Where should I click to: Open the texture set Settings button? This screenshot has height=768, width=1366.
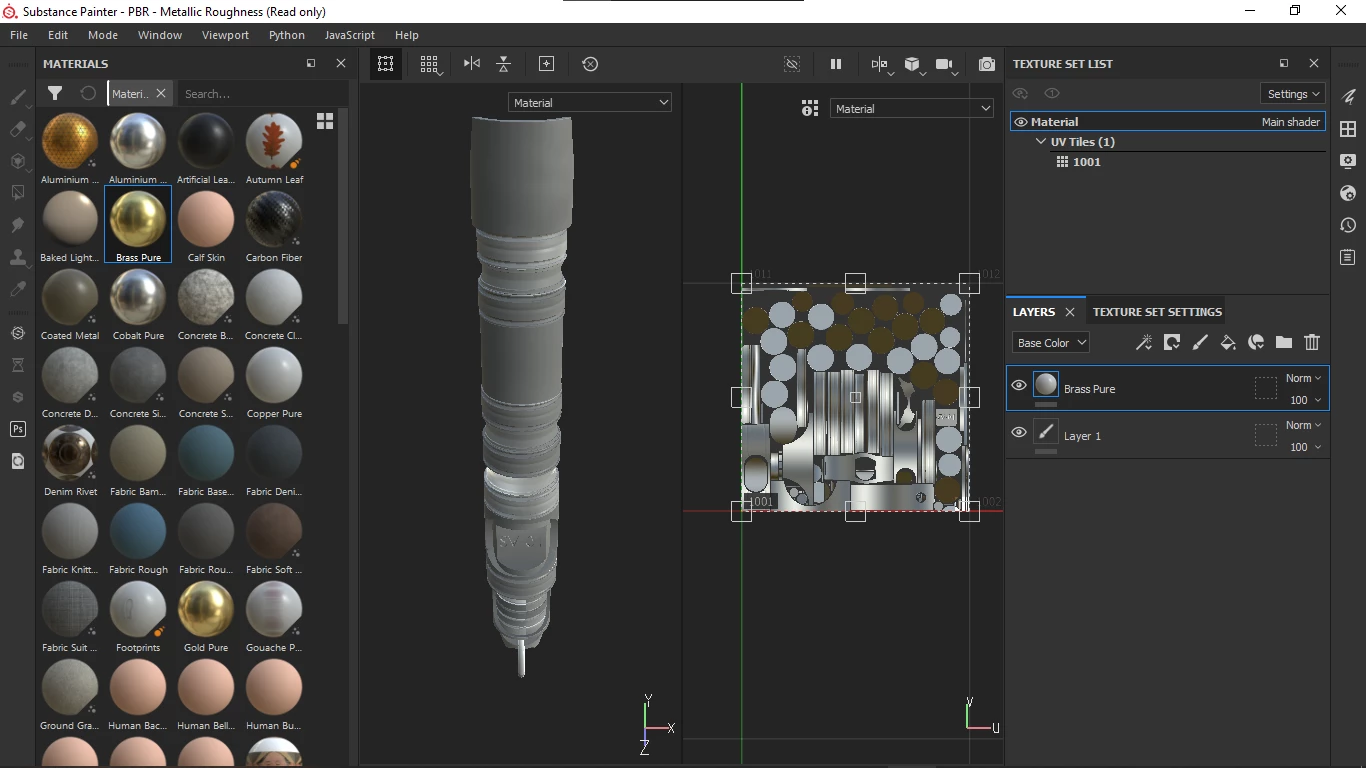(x=1293, y=94)
